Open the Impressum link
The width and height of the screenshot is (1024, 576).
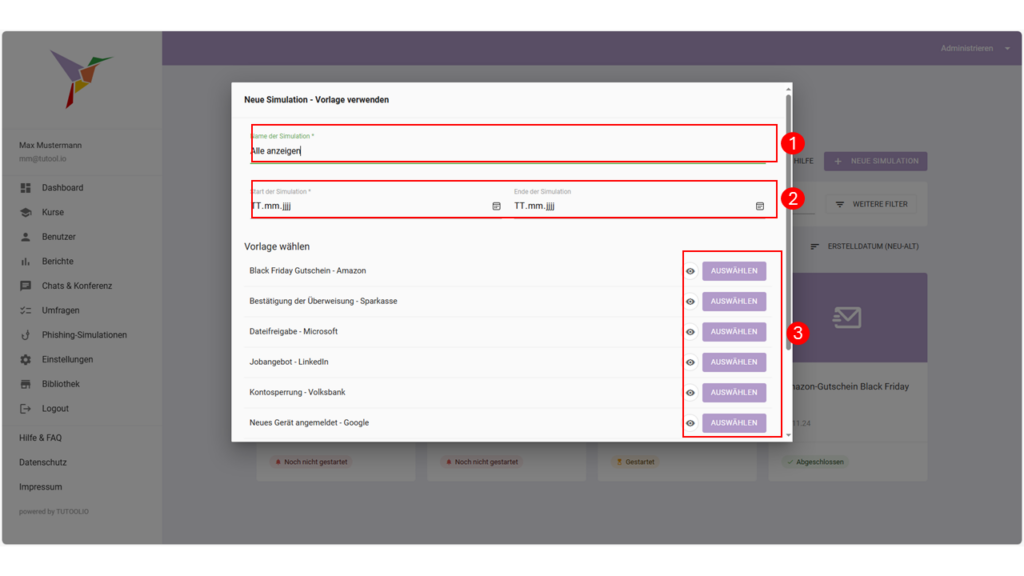tap(40, 487)
